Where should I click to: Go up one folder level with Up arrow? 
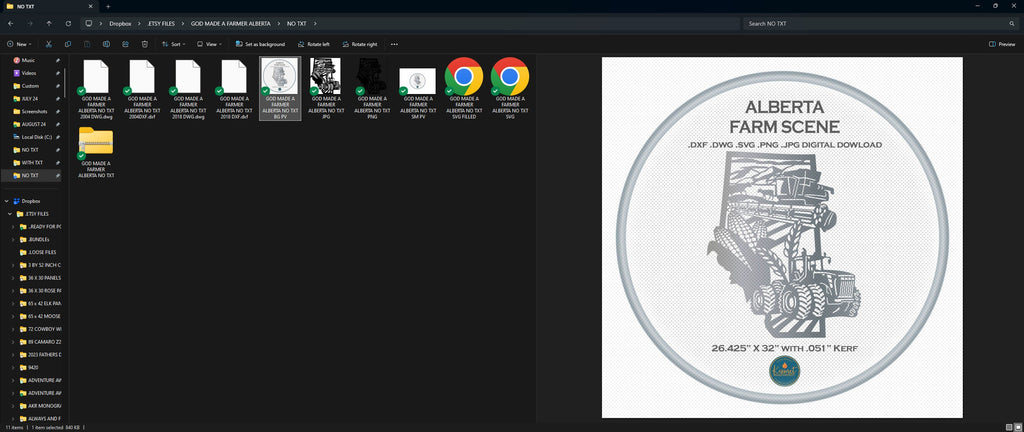(49, 23)
